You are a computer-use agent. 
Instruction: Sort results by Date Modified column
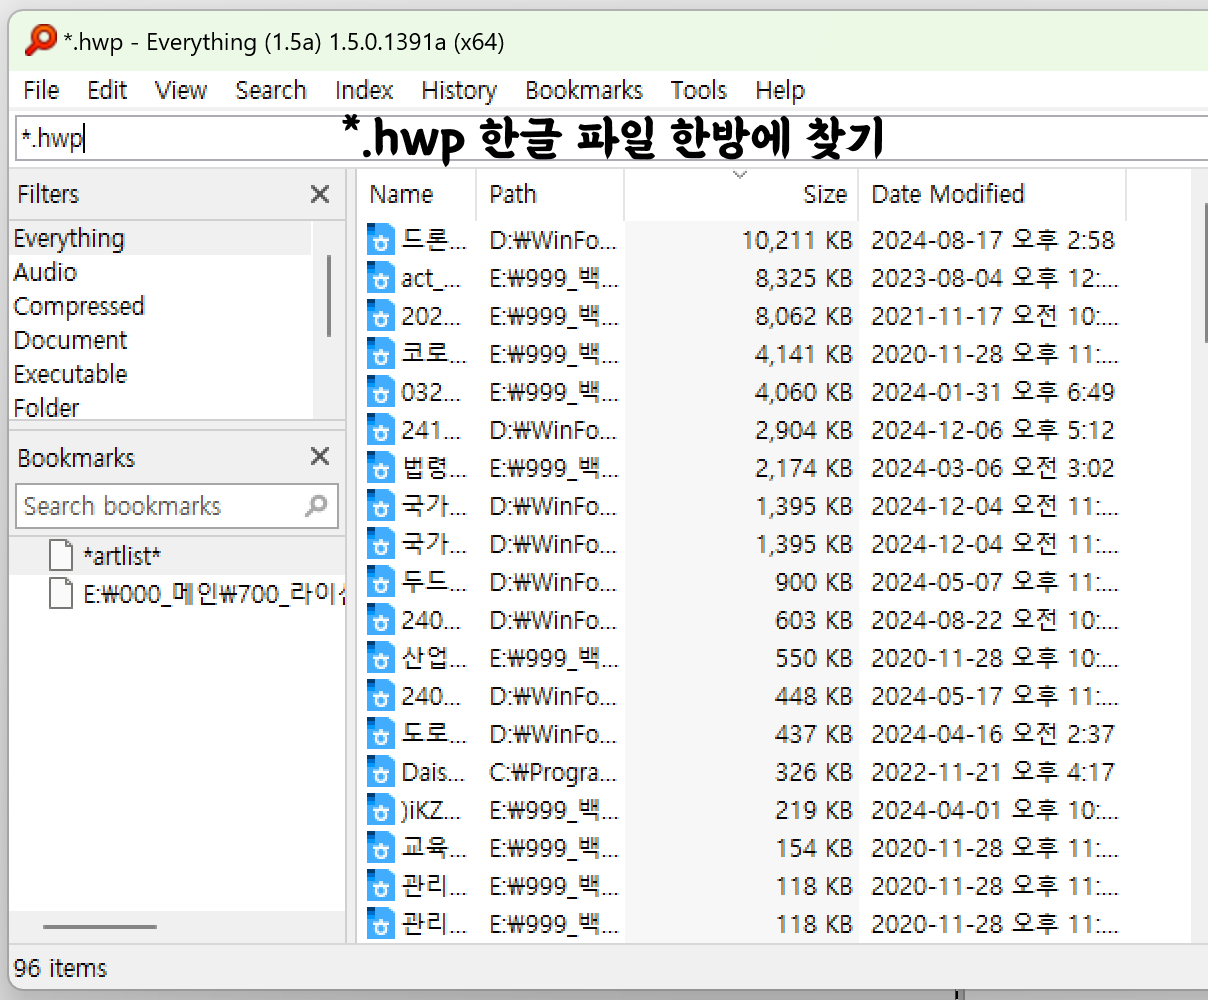point(993,194)
